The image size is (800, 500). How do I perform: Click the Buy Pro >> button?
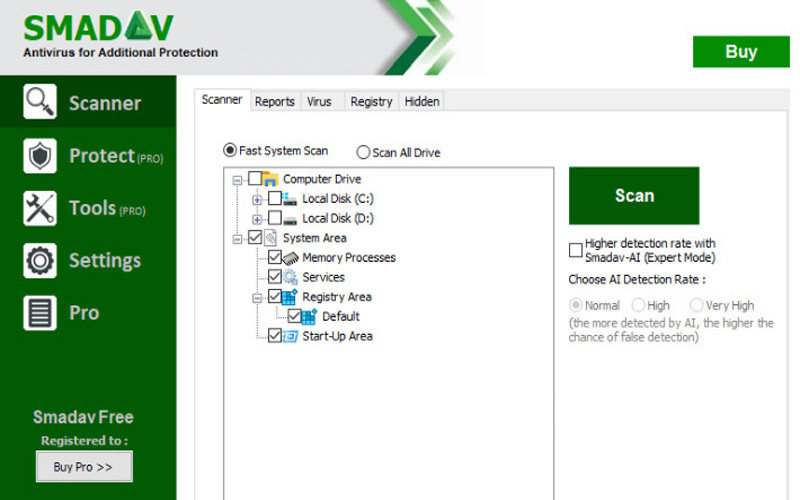tap(84, 466)
